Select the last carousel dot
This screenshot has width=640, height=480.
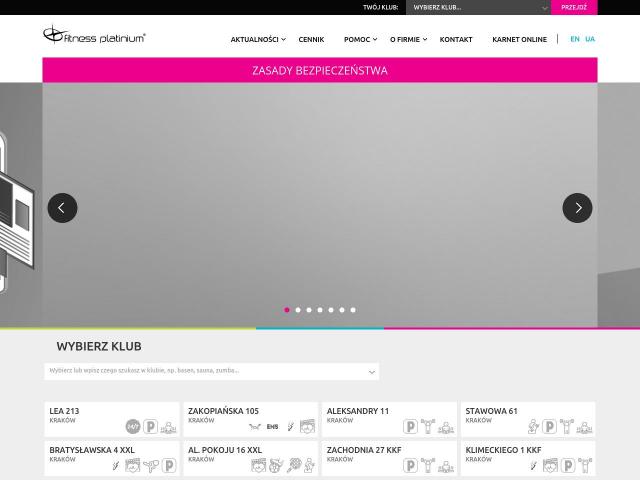pos(353,310)
